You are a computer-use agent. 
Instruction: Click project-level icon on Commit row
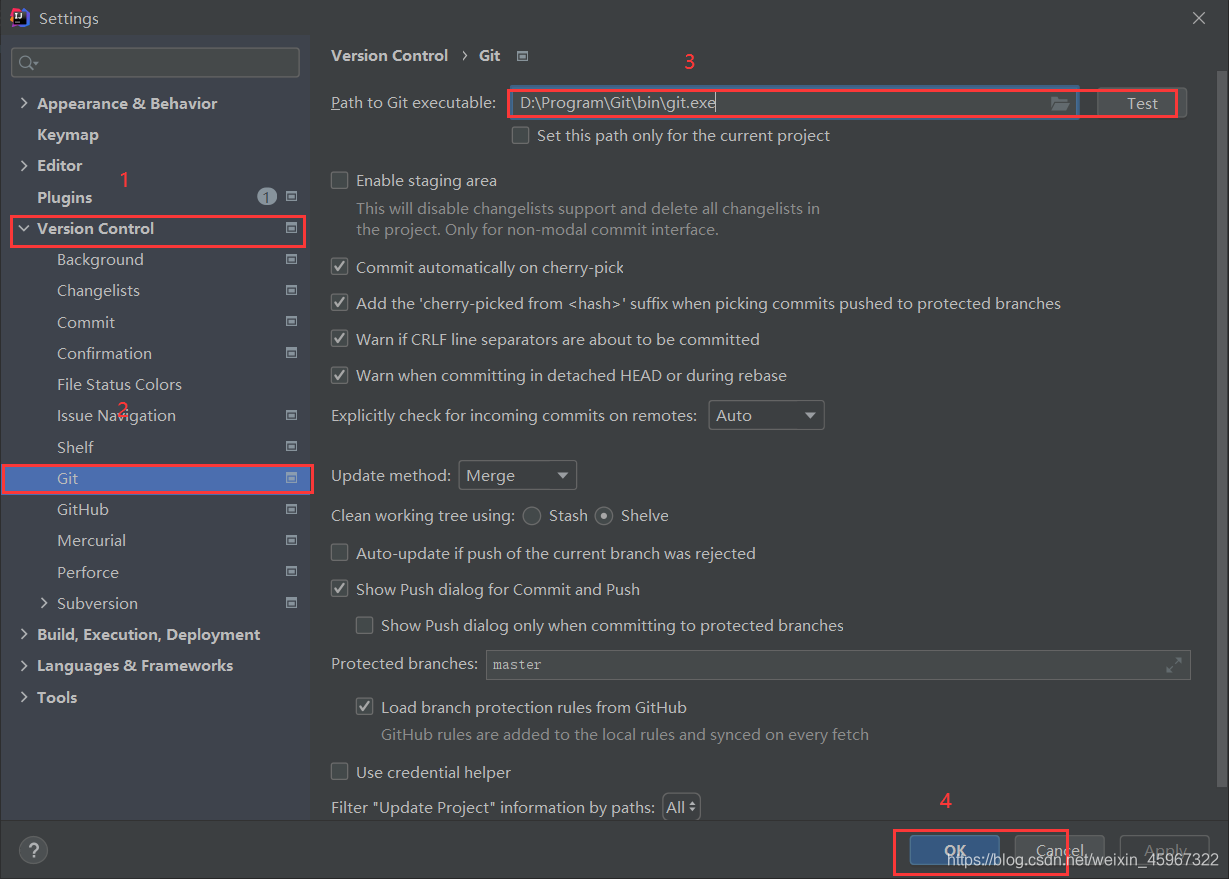pos(292,322)
